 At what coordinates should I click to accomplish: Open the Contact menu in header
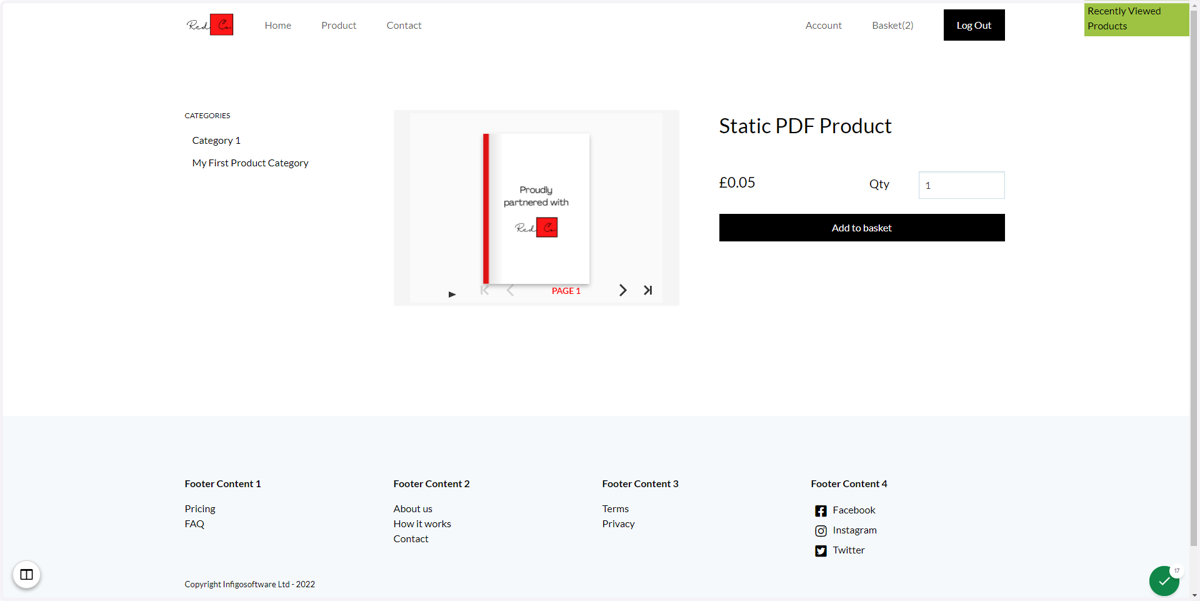[404, 25]
